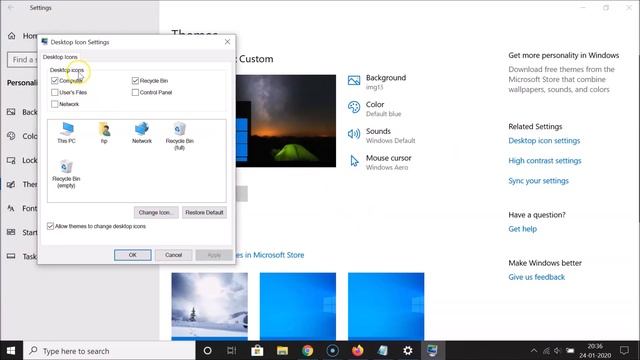Open Desktop icon settings link
The image size is (640, 360).
tap(544, 141)
